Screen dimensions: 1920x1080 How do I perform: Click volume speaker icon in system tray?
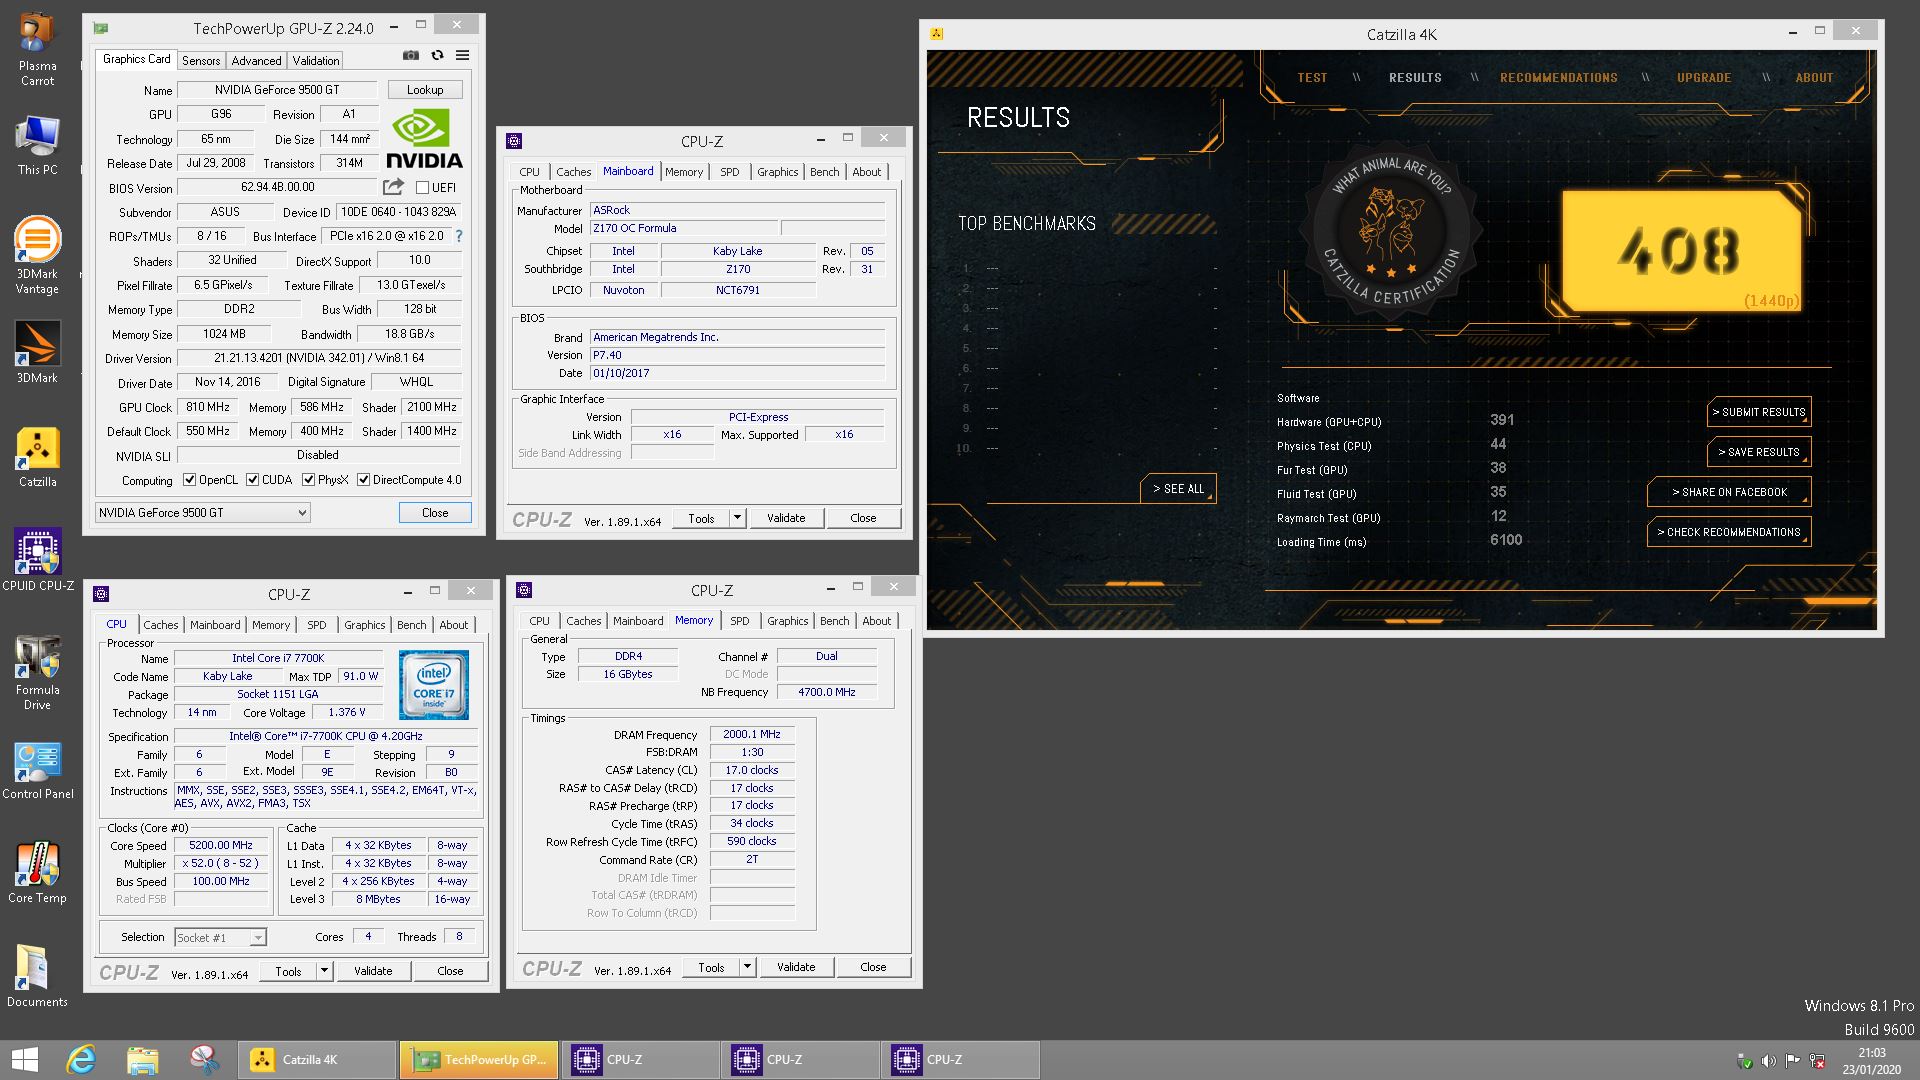(1768, 1061)
